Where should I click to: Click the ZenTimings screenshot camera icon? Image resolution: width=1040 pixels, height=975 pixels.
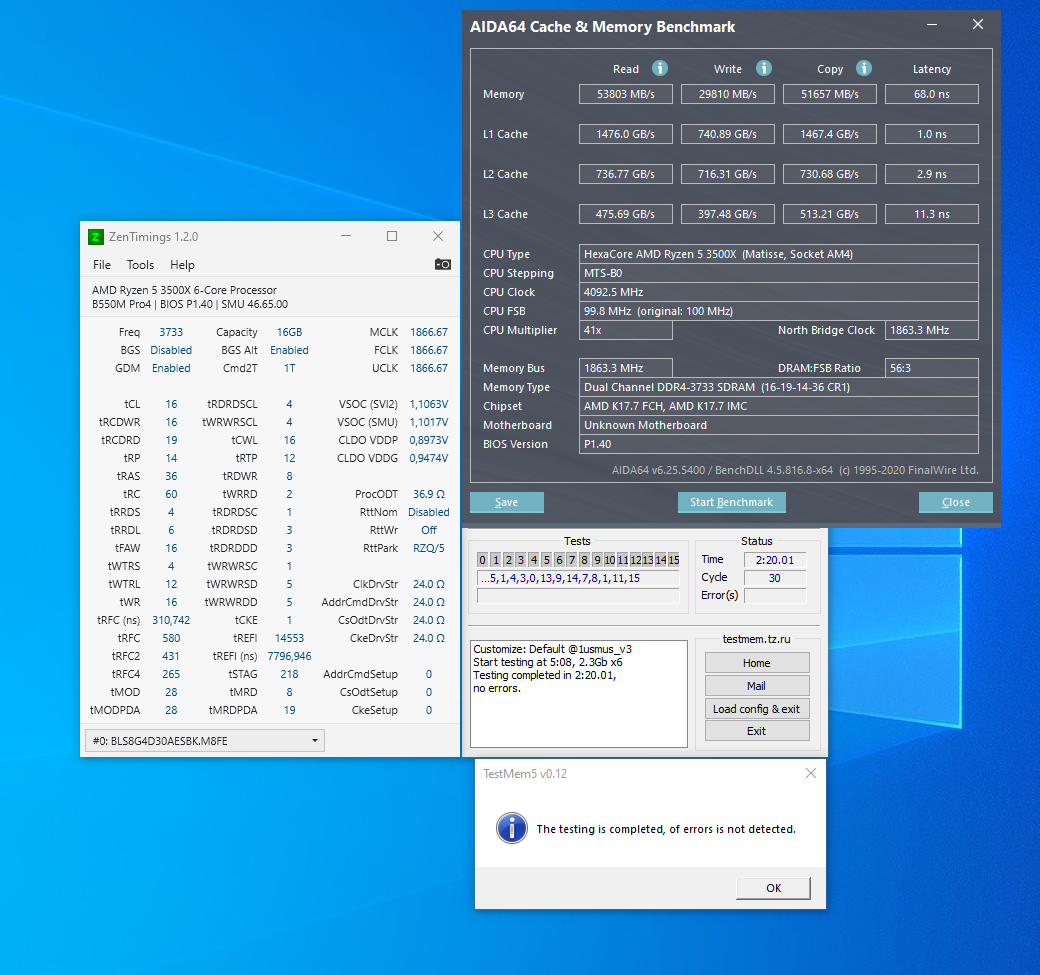pyautogui.click(x=442, y=264)
